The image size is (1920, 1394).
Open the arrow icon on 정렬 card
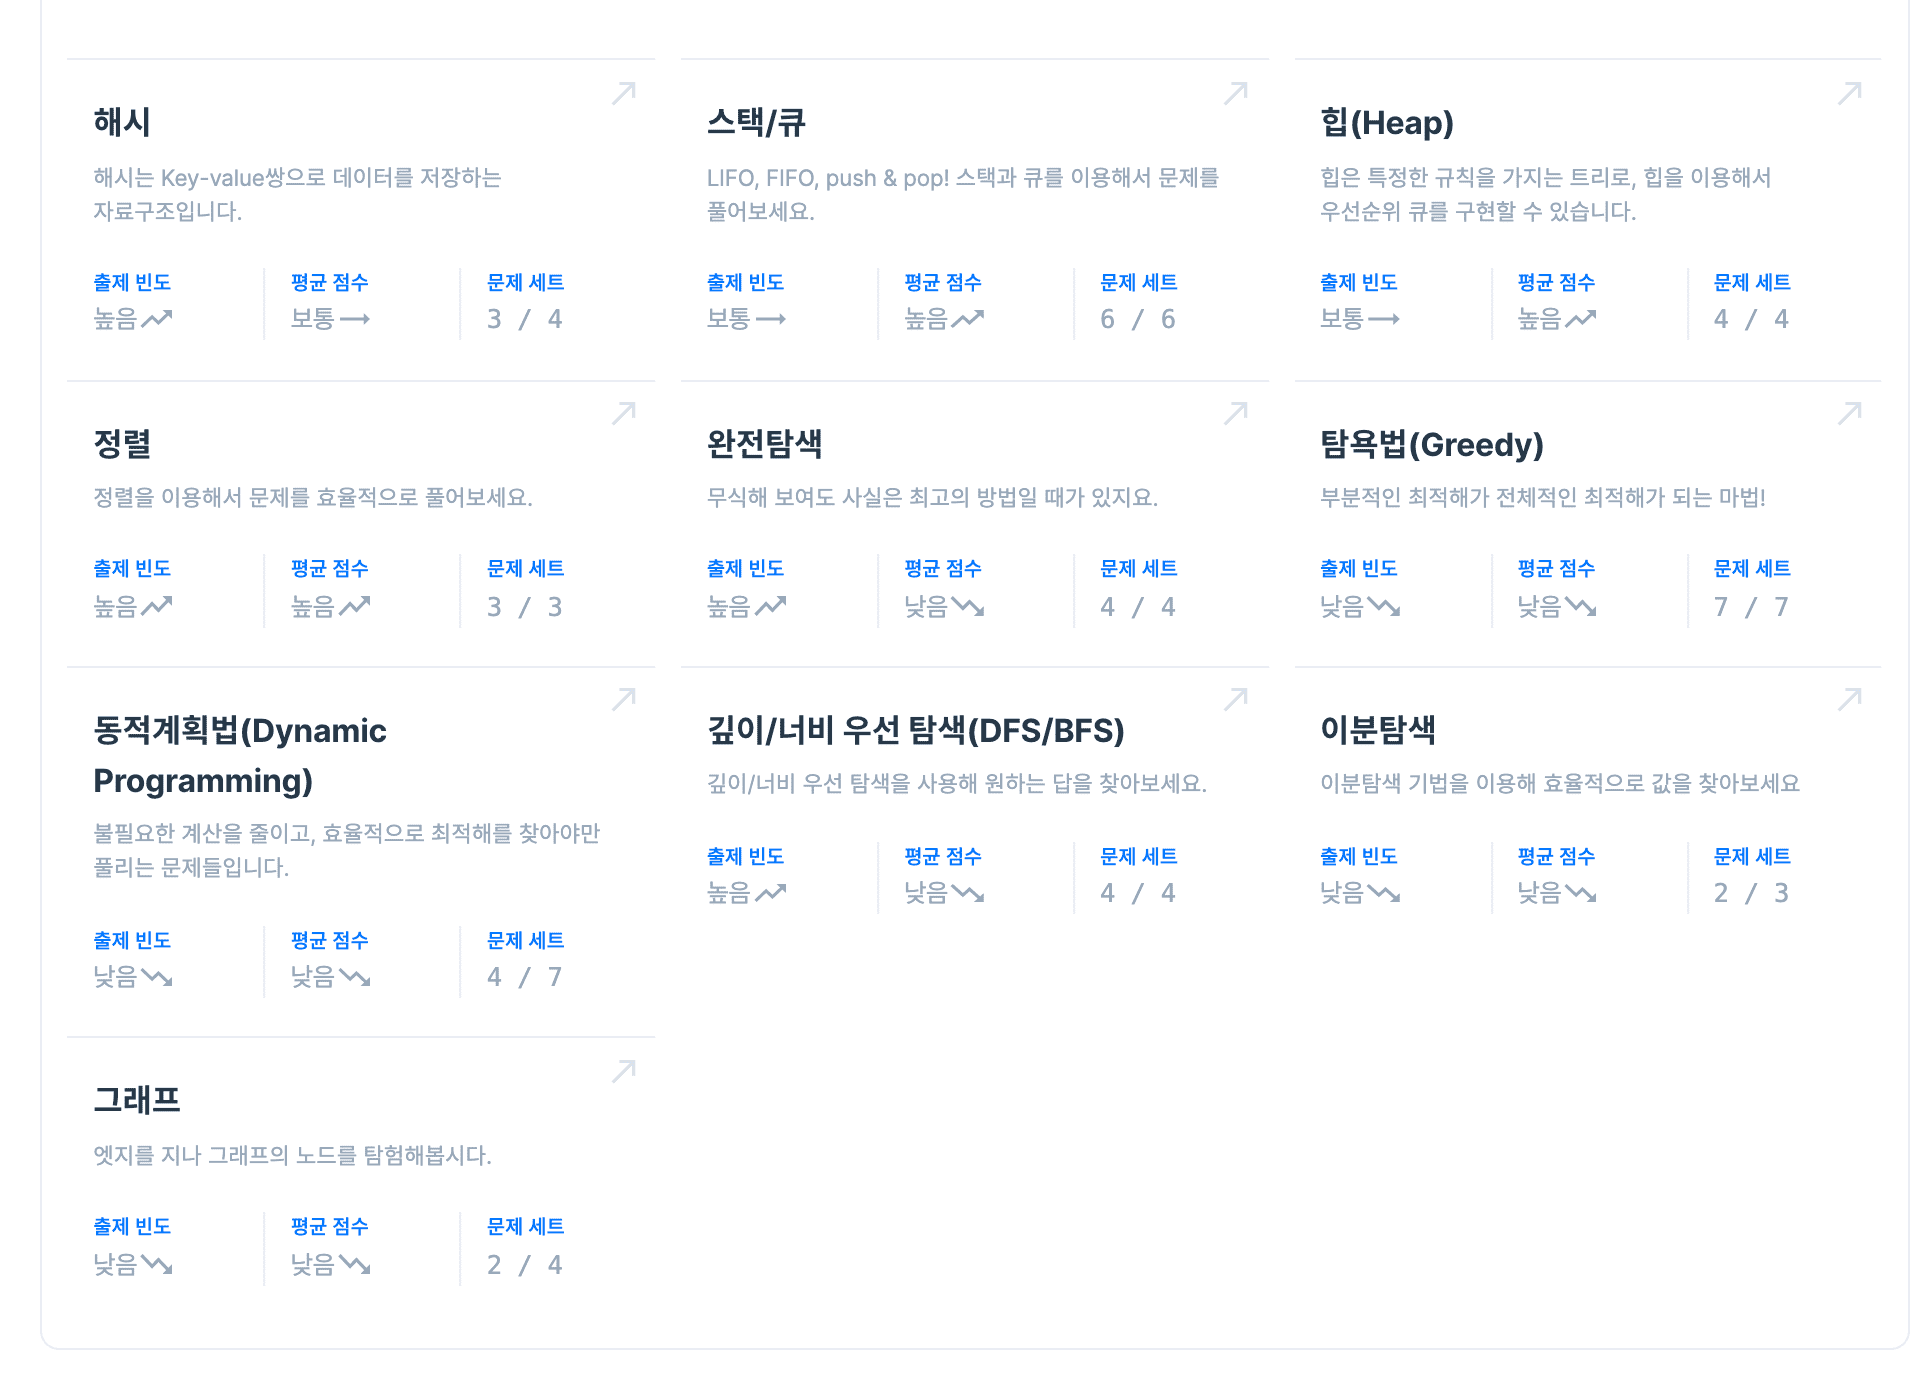tap(624, 413)
